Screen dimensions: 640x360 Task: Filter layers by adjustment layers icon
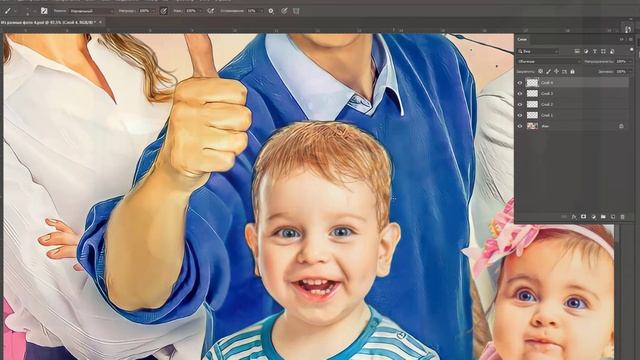586,51
